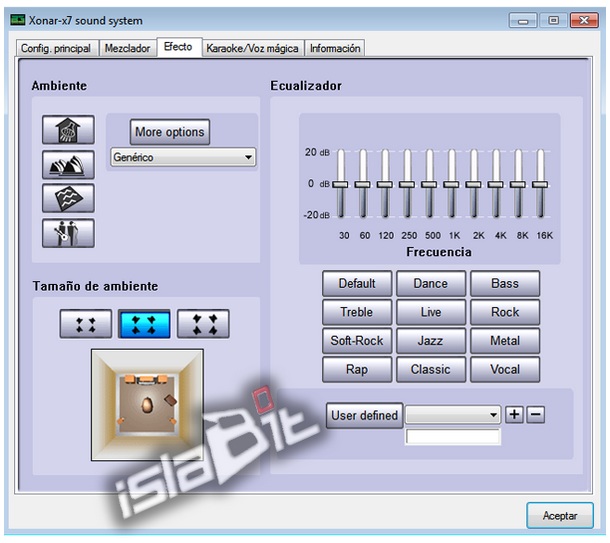Apply the Vocal equalizer preset
This screenshot has height=543, width=610.
[x=505, y=369]
